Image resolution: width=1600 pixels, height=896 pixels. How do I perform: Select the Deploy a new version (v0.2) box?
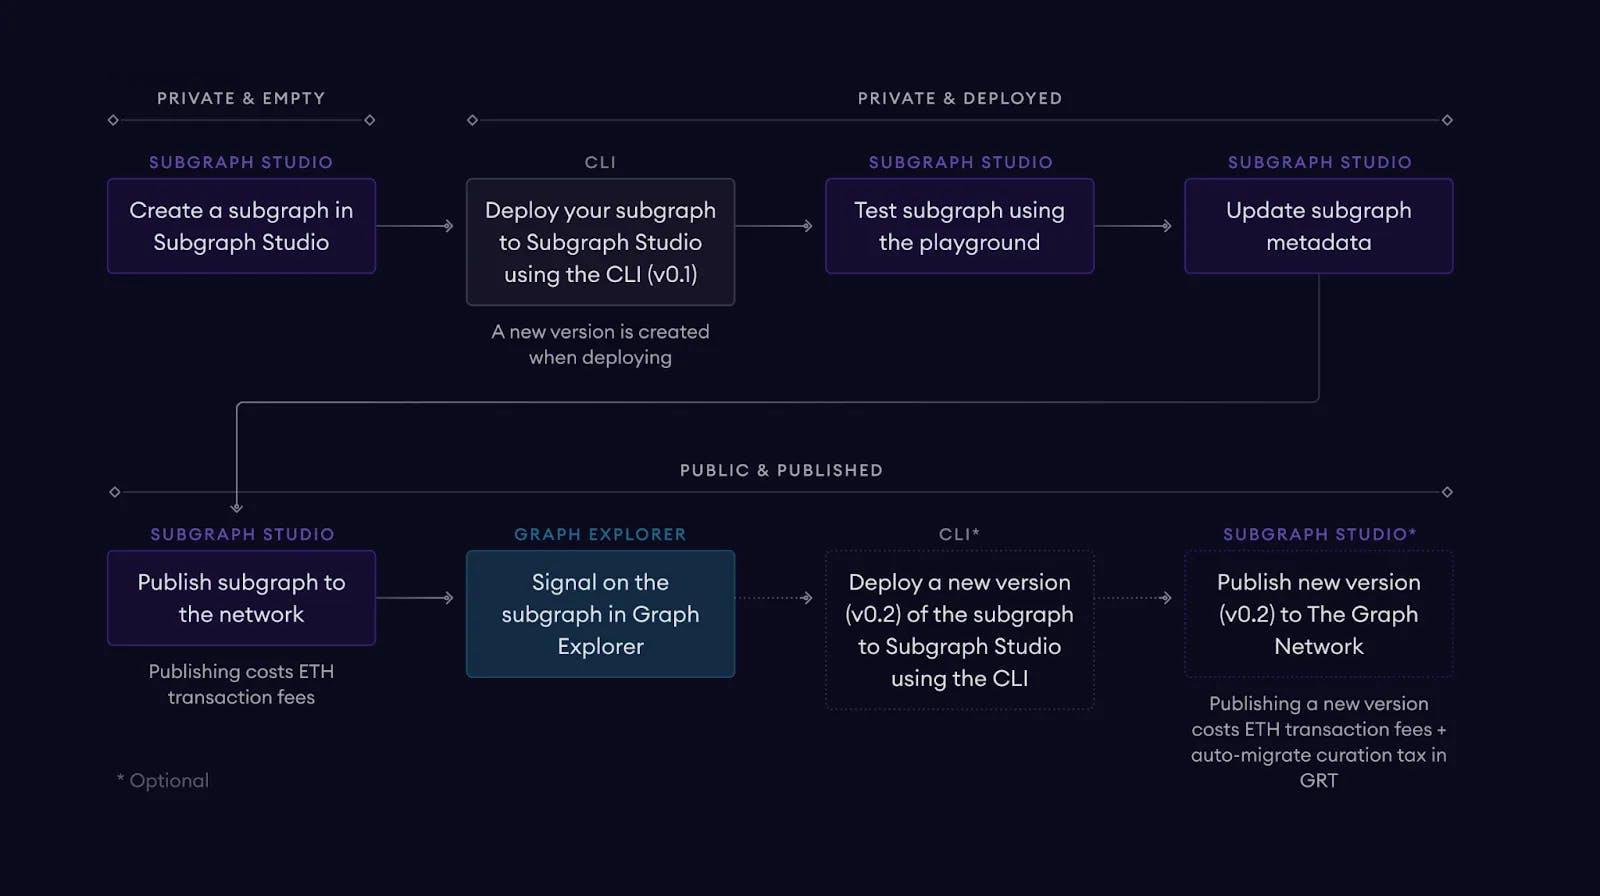[959, 630]
